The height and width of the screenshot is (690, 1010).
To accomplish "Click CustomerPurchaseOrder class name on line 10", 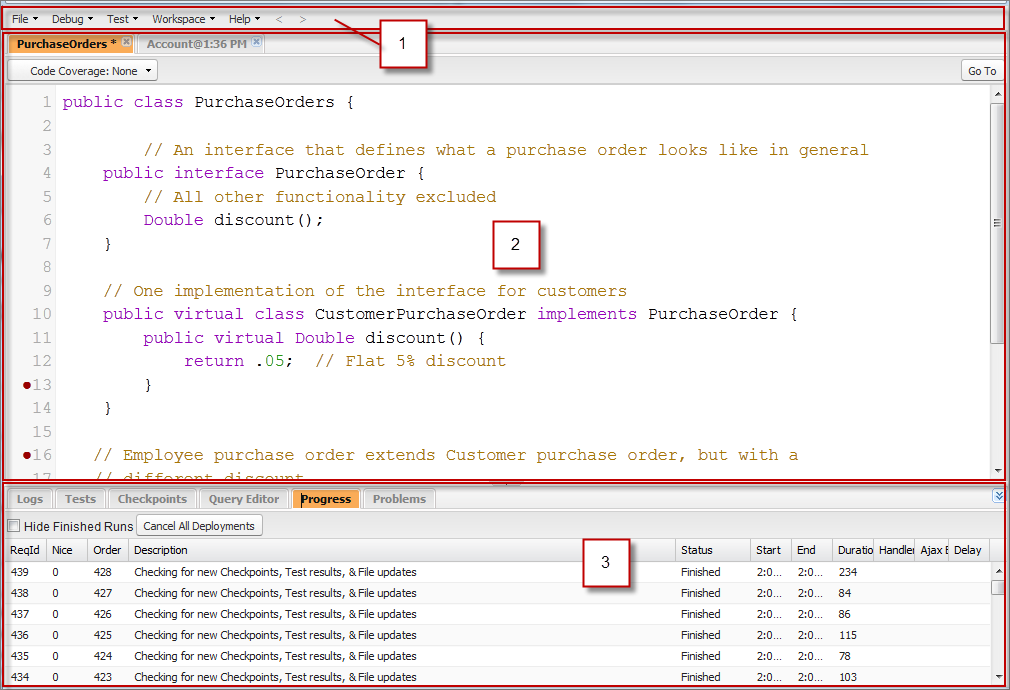I will [x=420, y=314].
